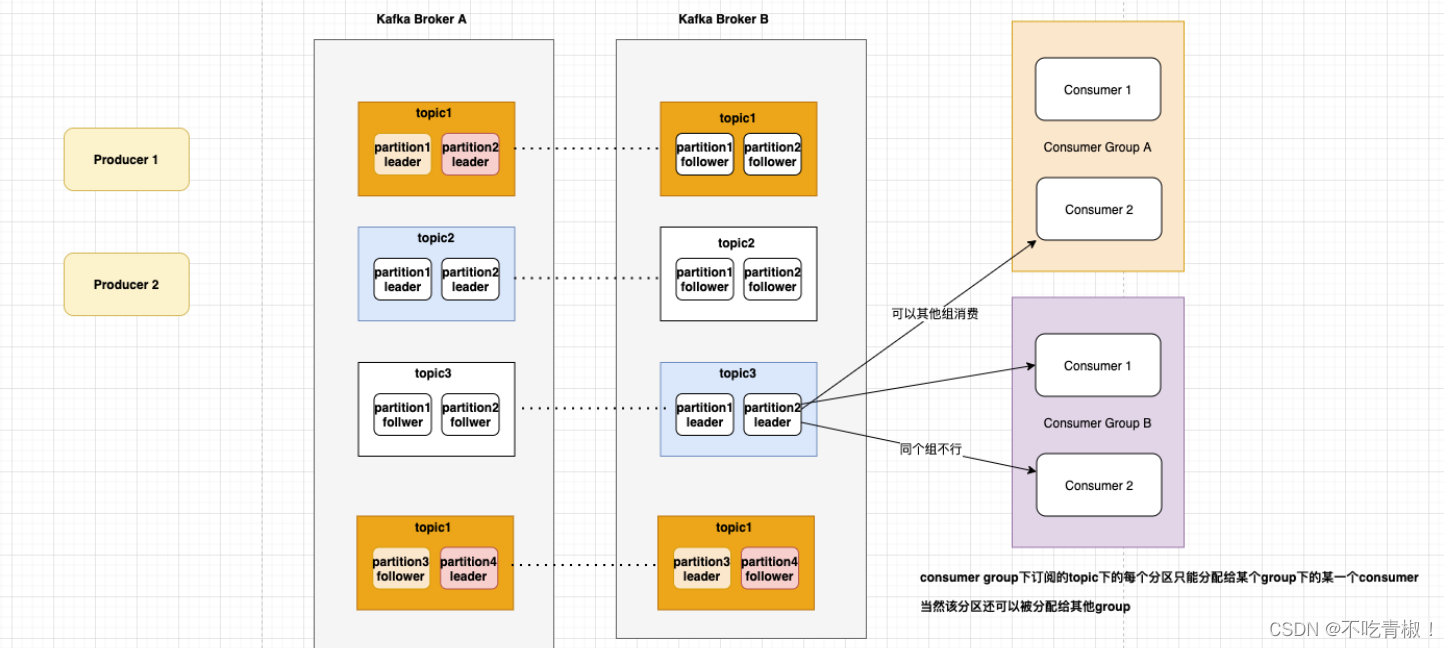Select partition1 leader in Broker A topic2
Image resolution: width=1448 pixels, height=648 pixels.
tap(403, 279)
